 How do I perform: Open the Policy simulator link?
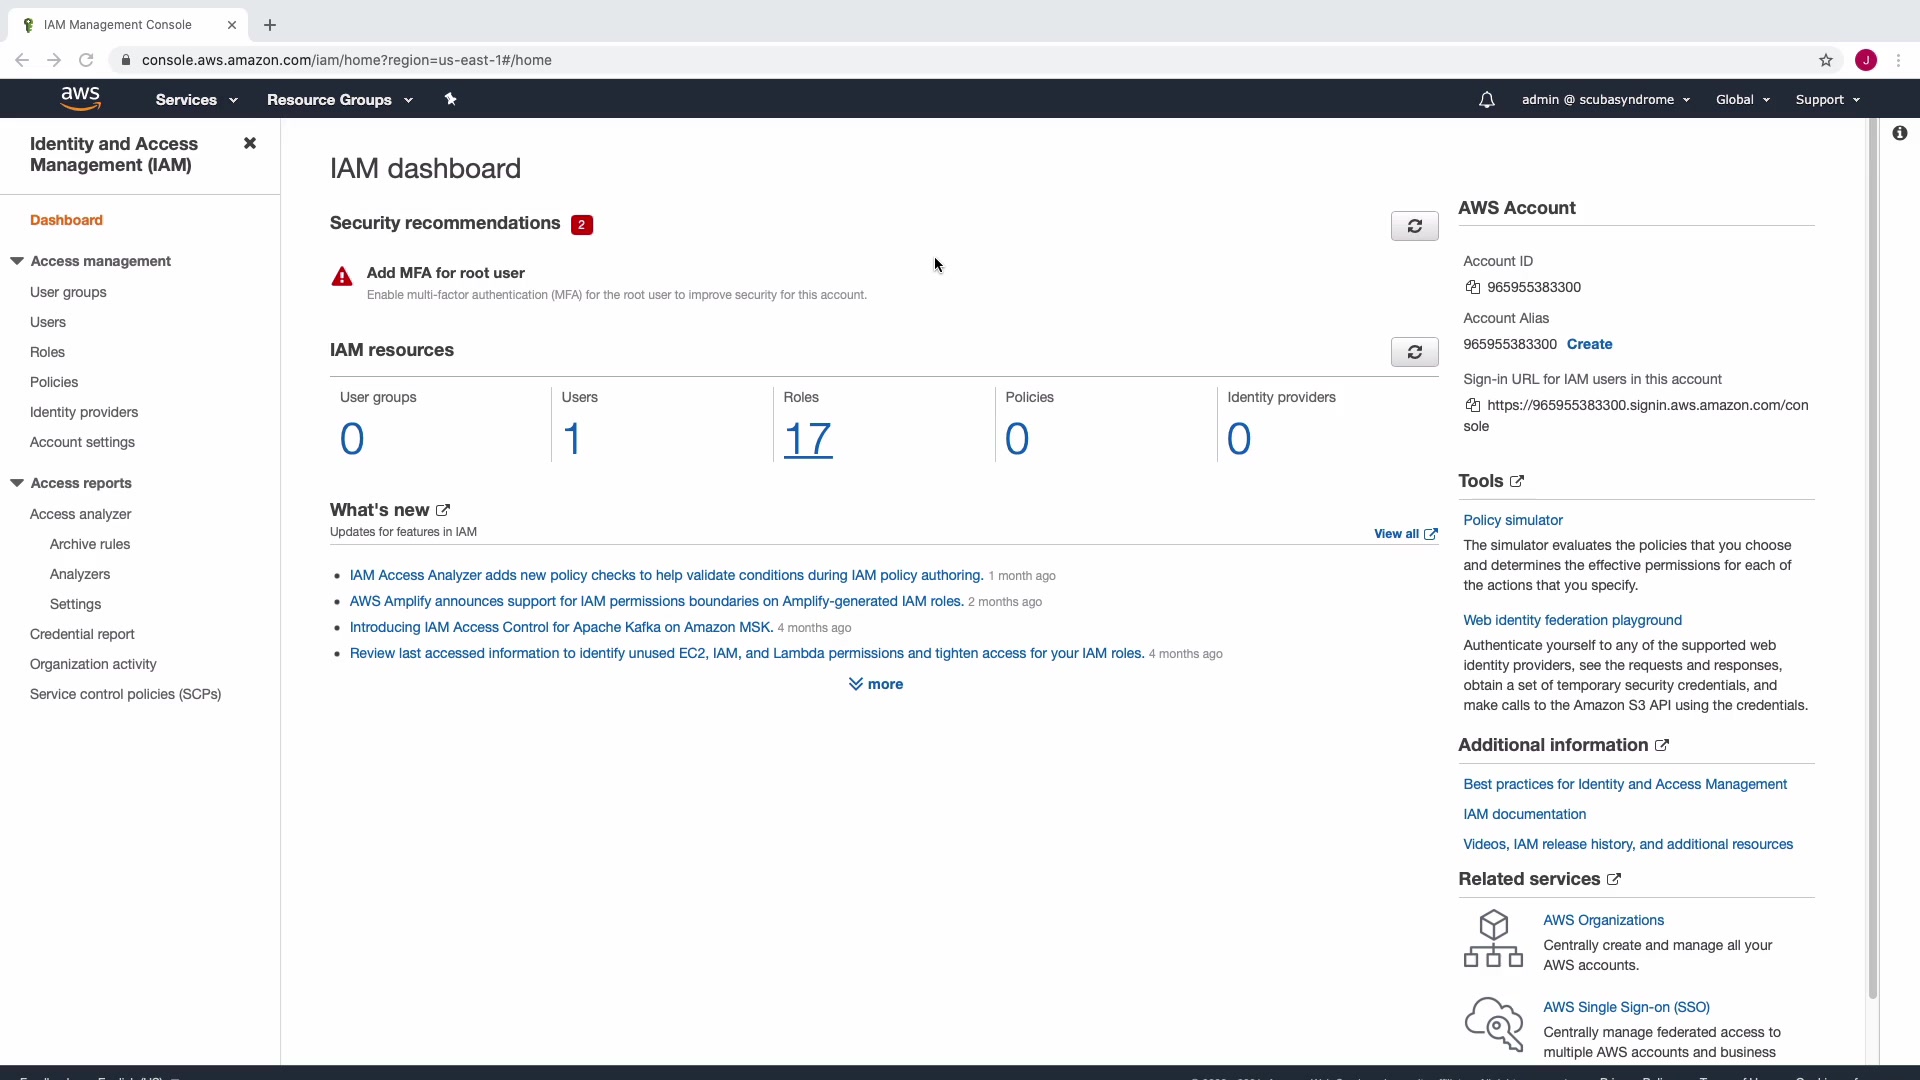click(x=1512, y=520)
